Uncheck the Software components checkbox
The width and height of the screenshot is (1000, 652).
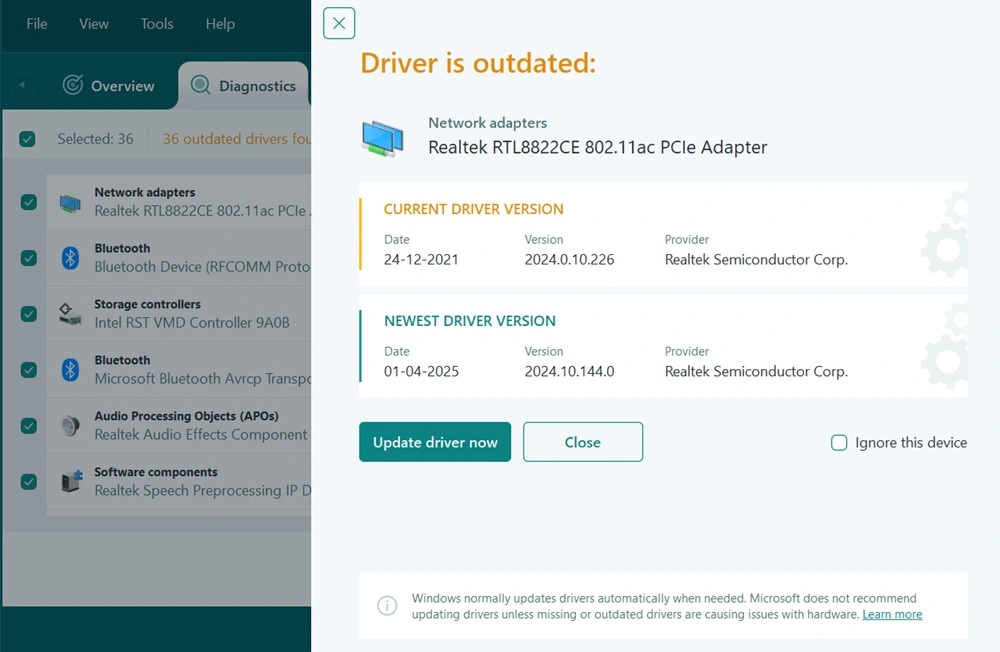tap(28, 482)
